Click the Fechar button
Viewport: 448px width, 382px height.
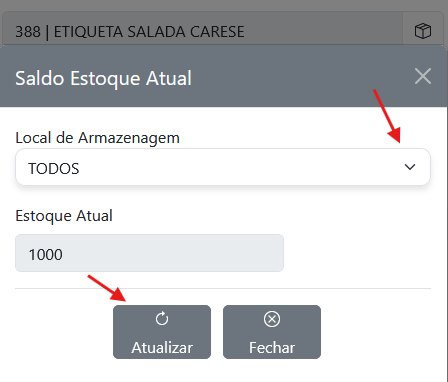272,332
